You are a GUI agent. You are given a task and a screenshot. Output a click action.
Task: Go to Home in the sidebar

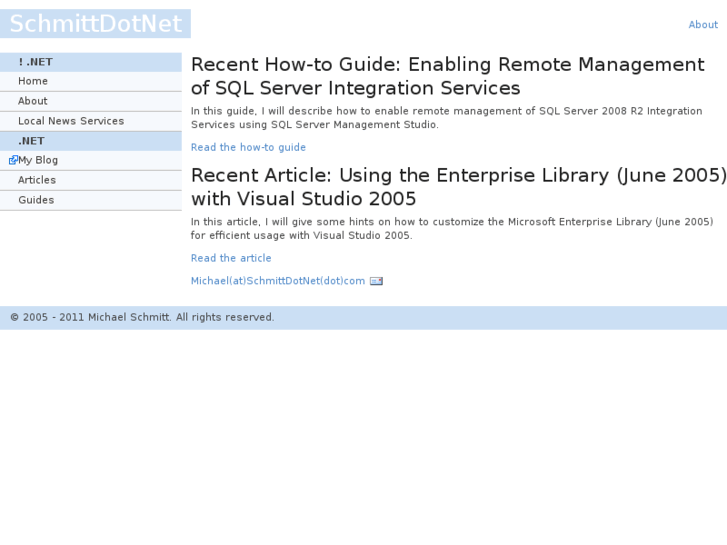pos(33,81)
